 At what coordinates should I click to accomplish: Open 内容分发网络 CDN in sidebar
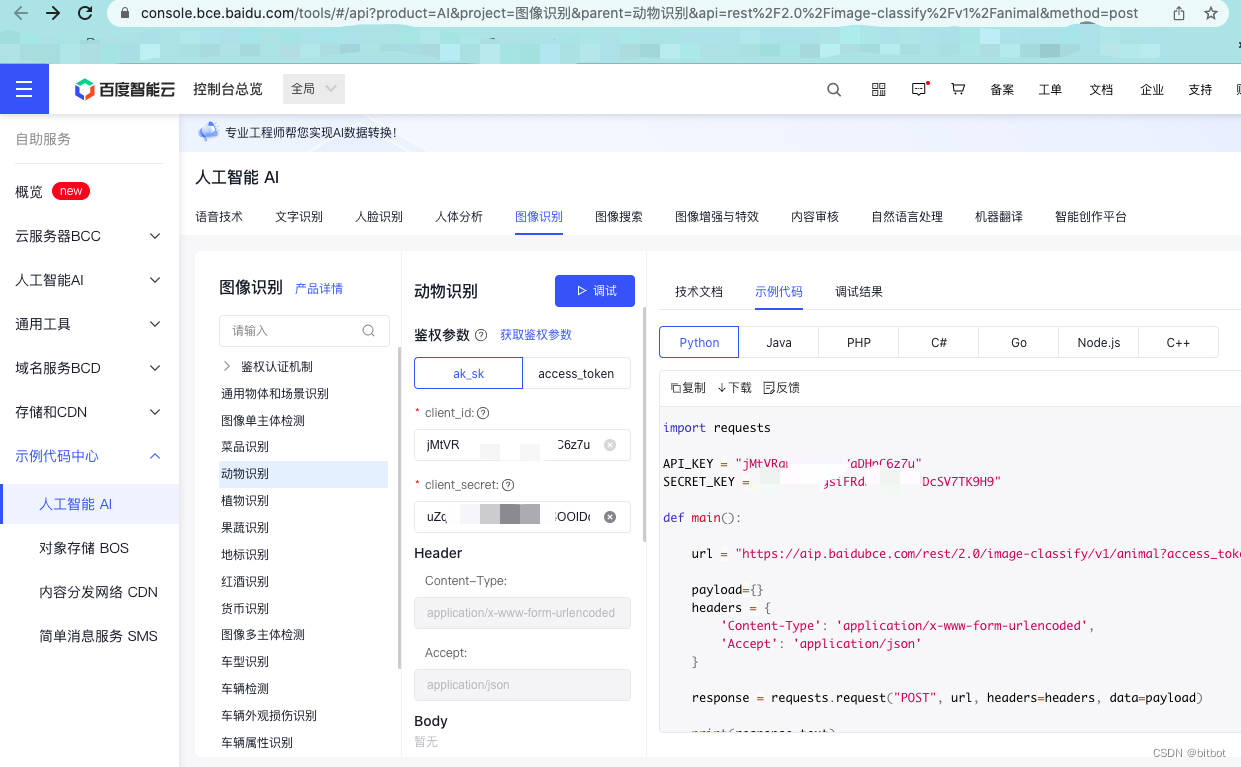click(98, 592)
